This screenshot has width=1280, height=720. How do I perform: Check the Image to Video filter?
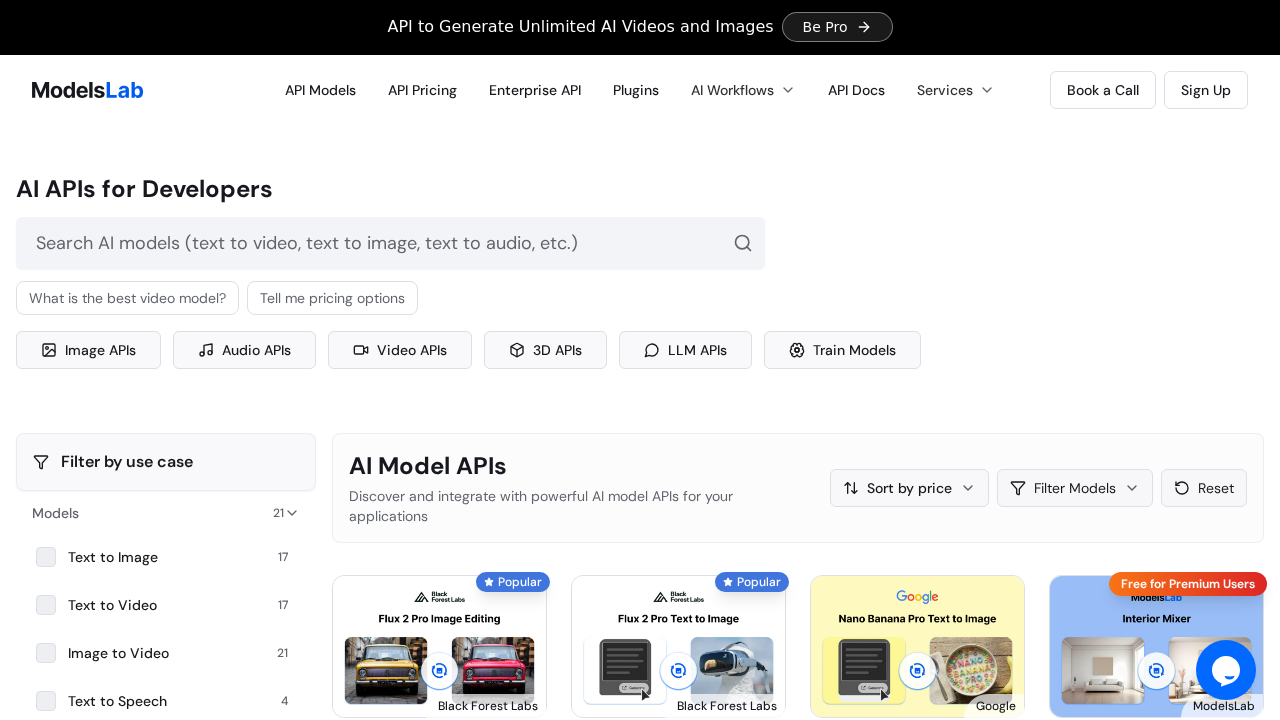tap(46, 653)
